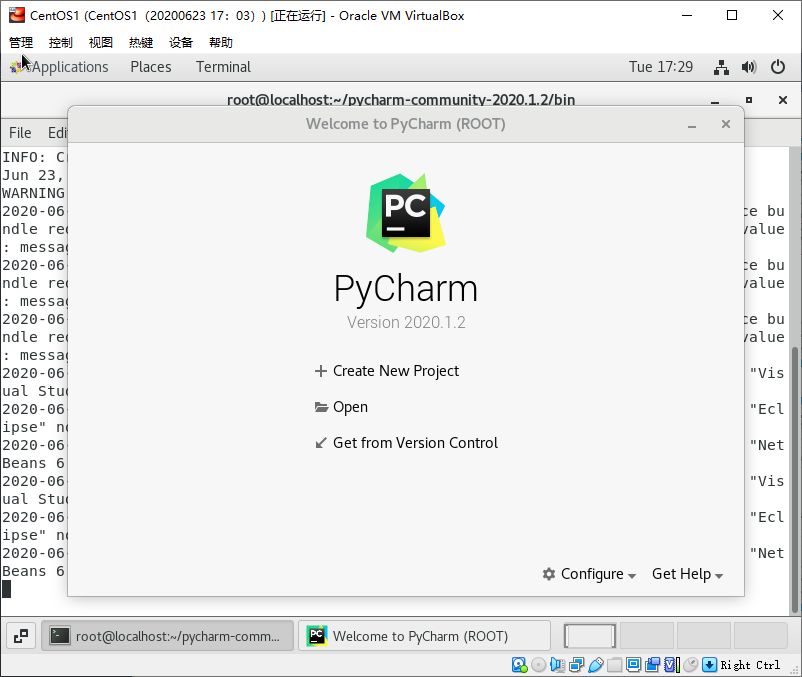Image resolution: width=802 pixels, height=677 pixels.
Task: Open the Terminal app menu in top bar
Action: (223, 67)
